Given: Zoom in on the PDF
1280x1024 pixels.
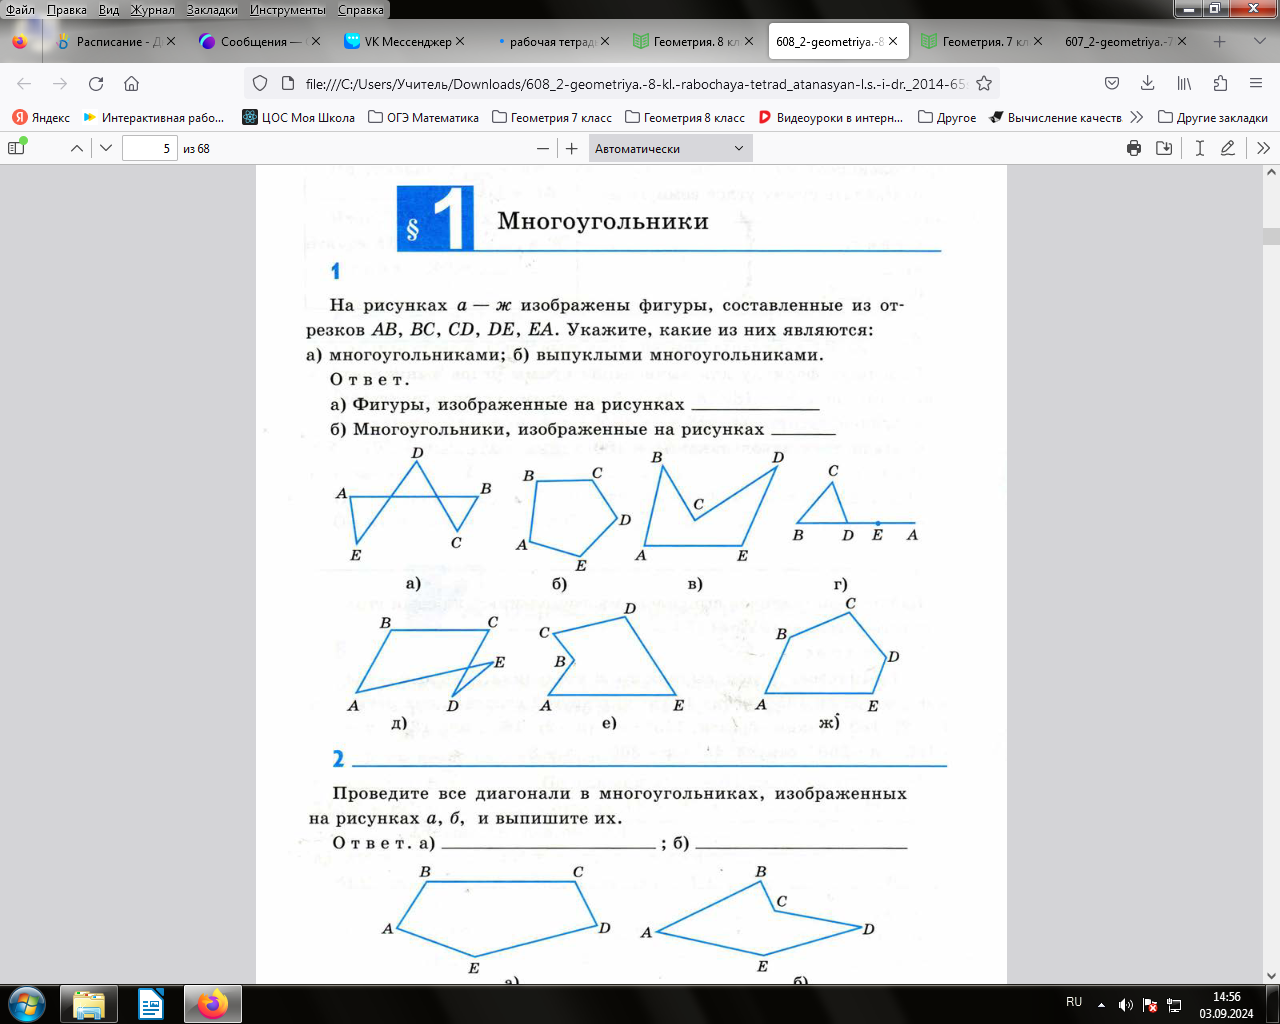Looking at the screenshot, I should [572, 148].
